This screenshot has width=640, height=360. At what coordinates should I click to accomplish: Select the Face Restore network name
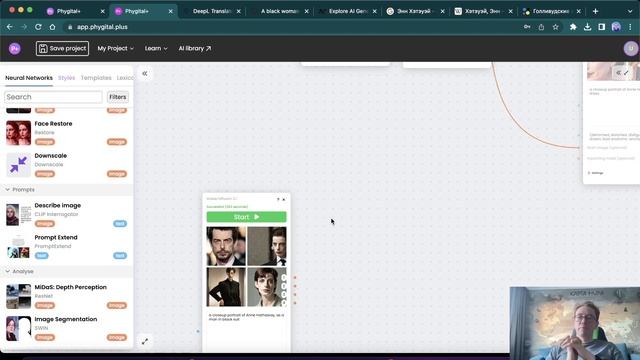tap(53, 124)
